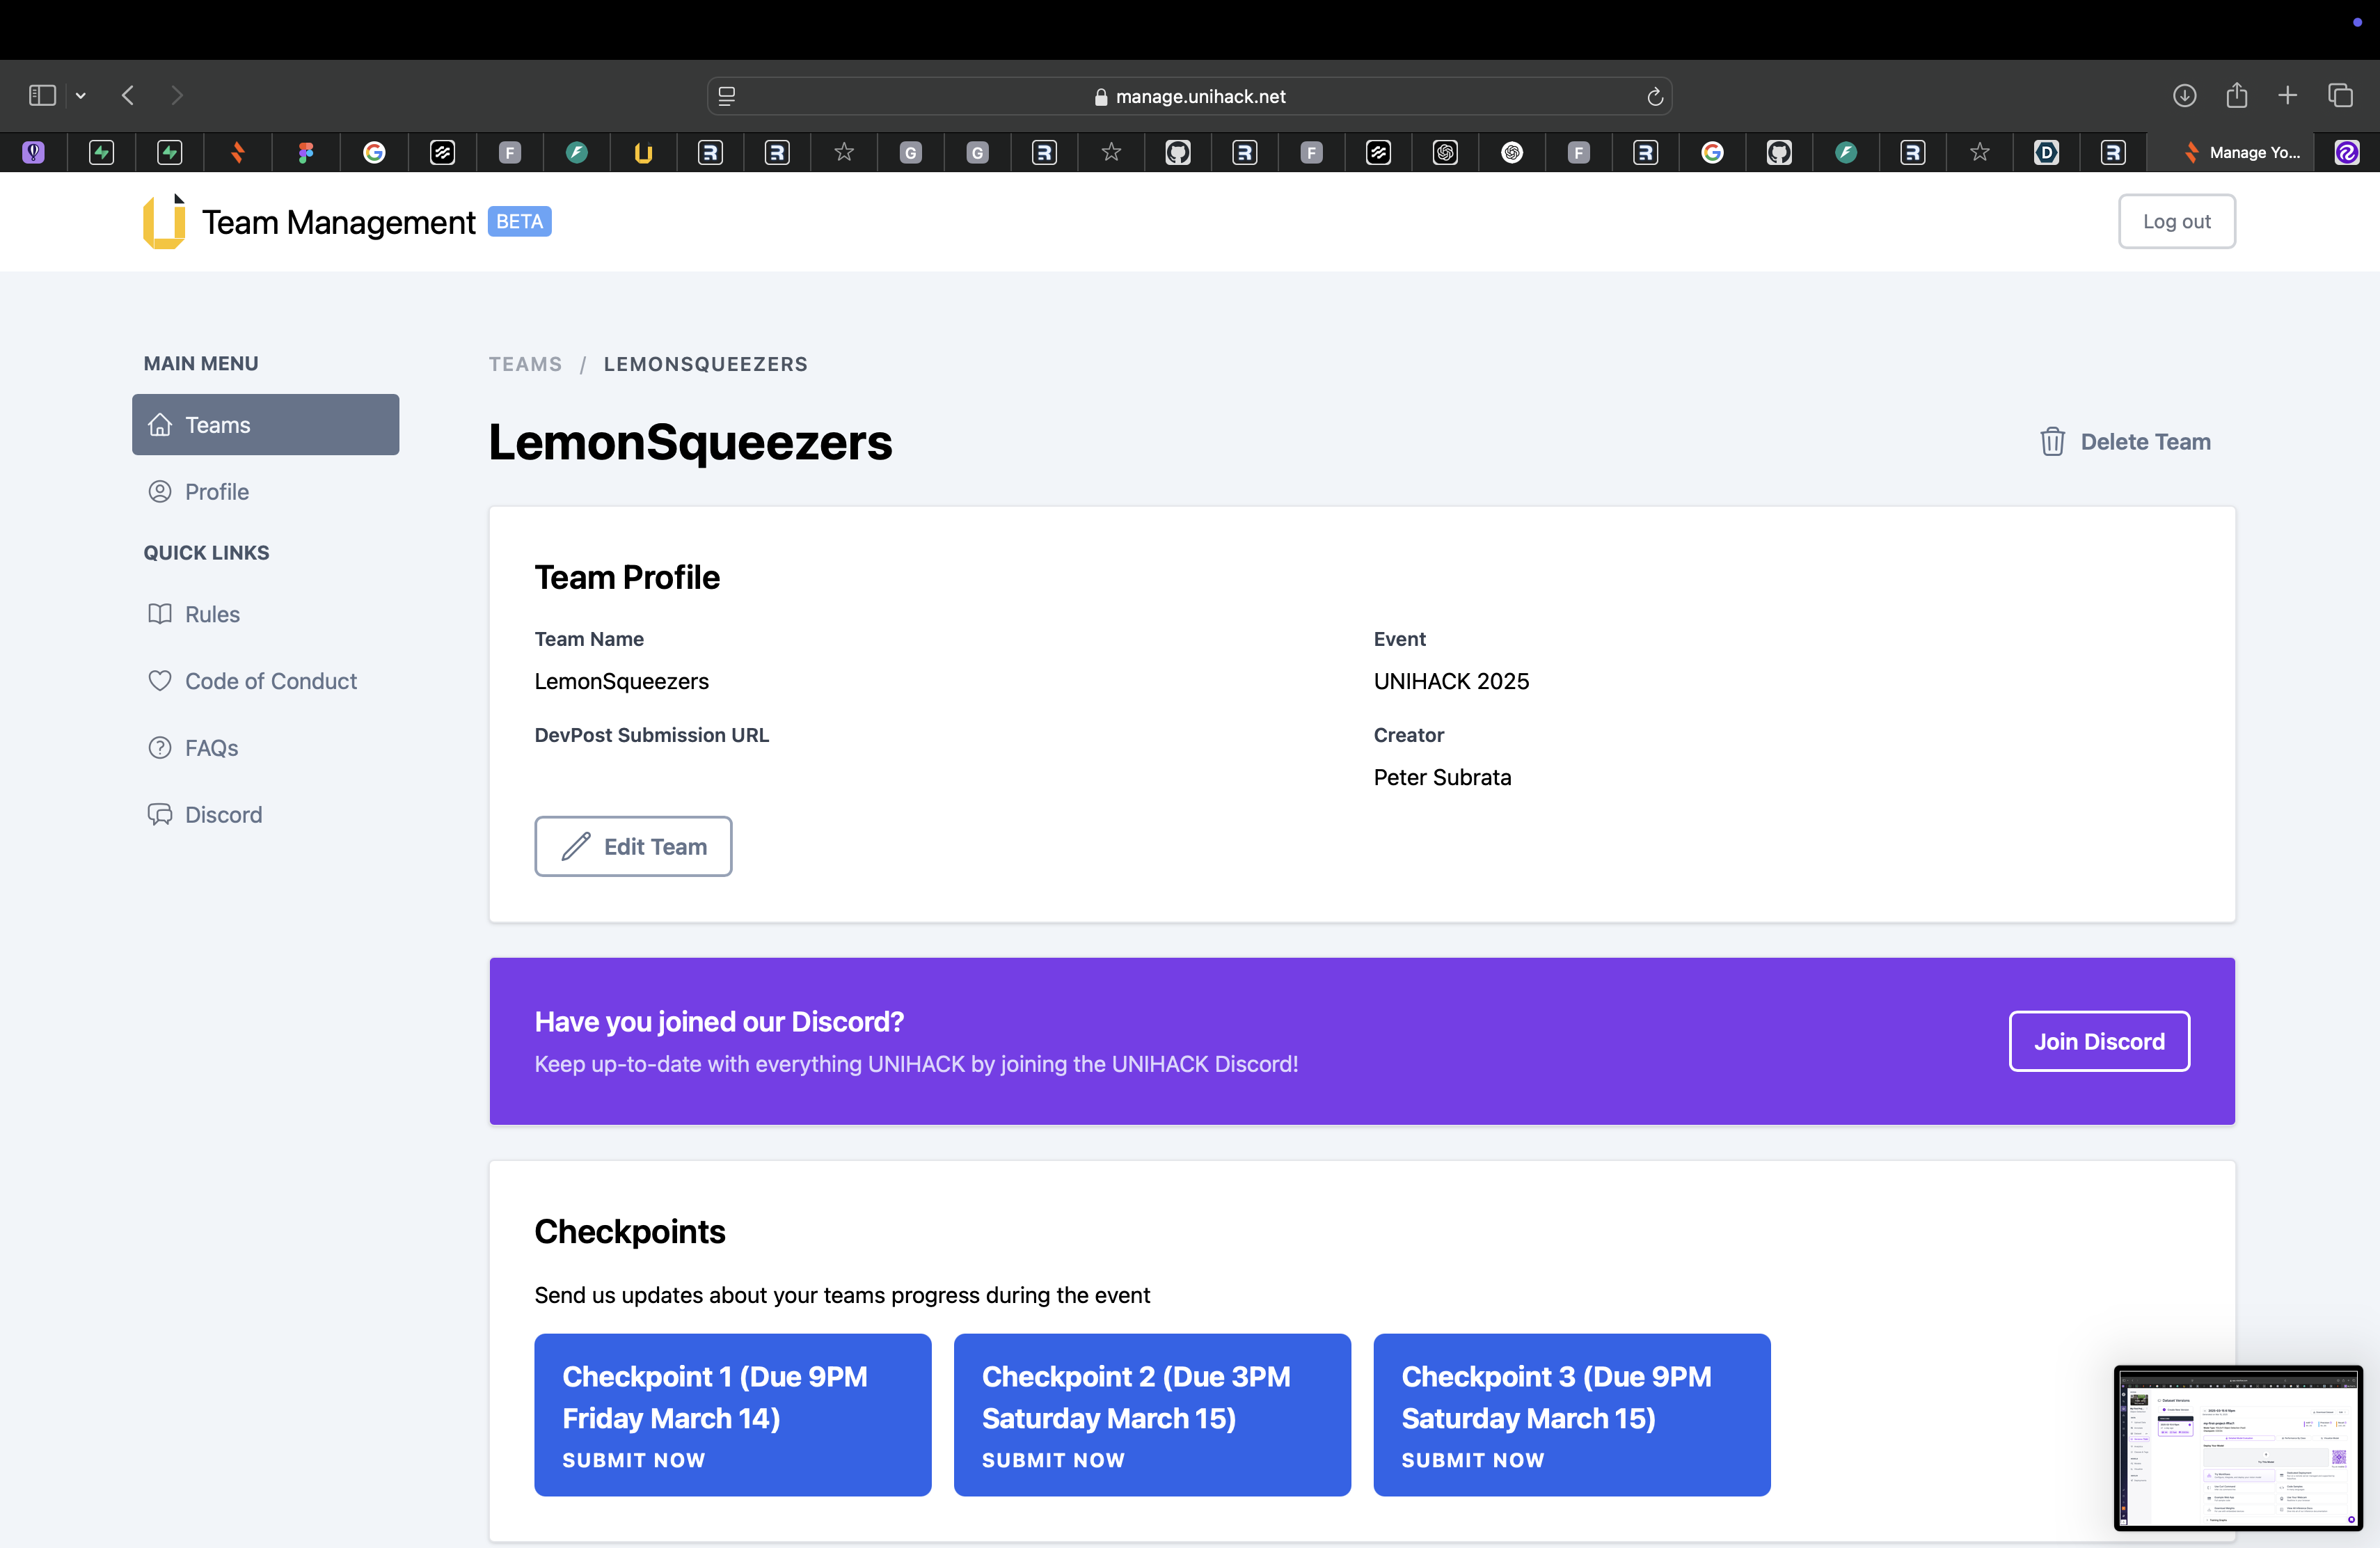Click the trash icon next to Delete Team

tap(2051, 441)
